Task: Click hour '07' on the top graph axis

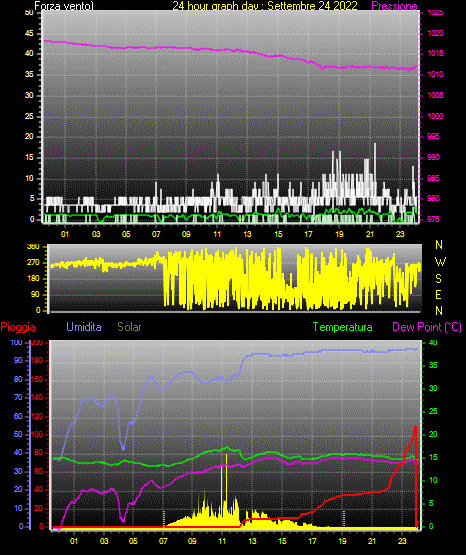Action: [156, 234]
